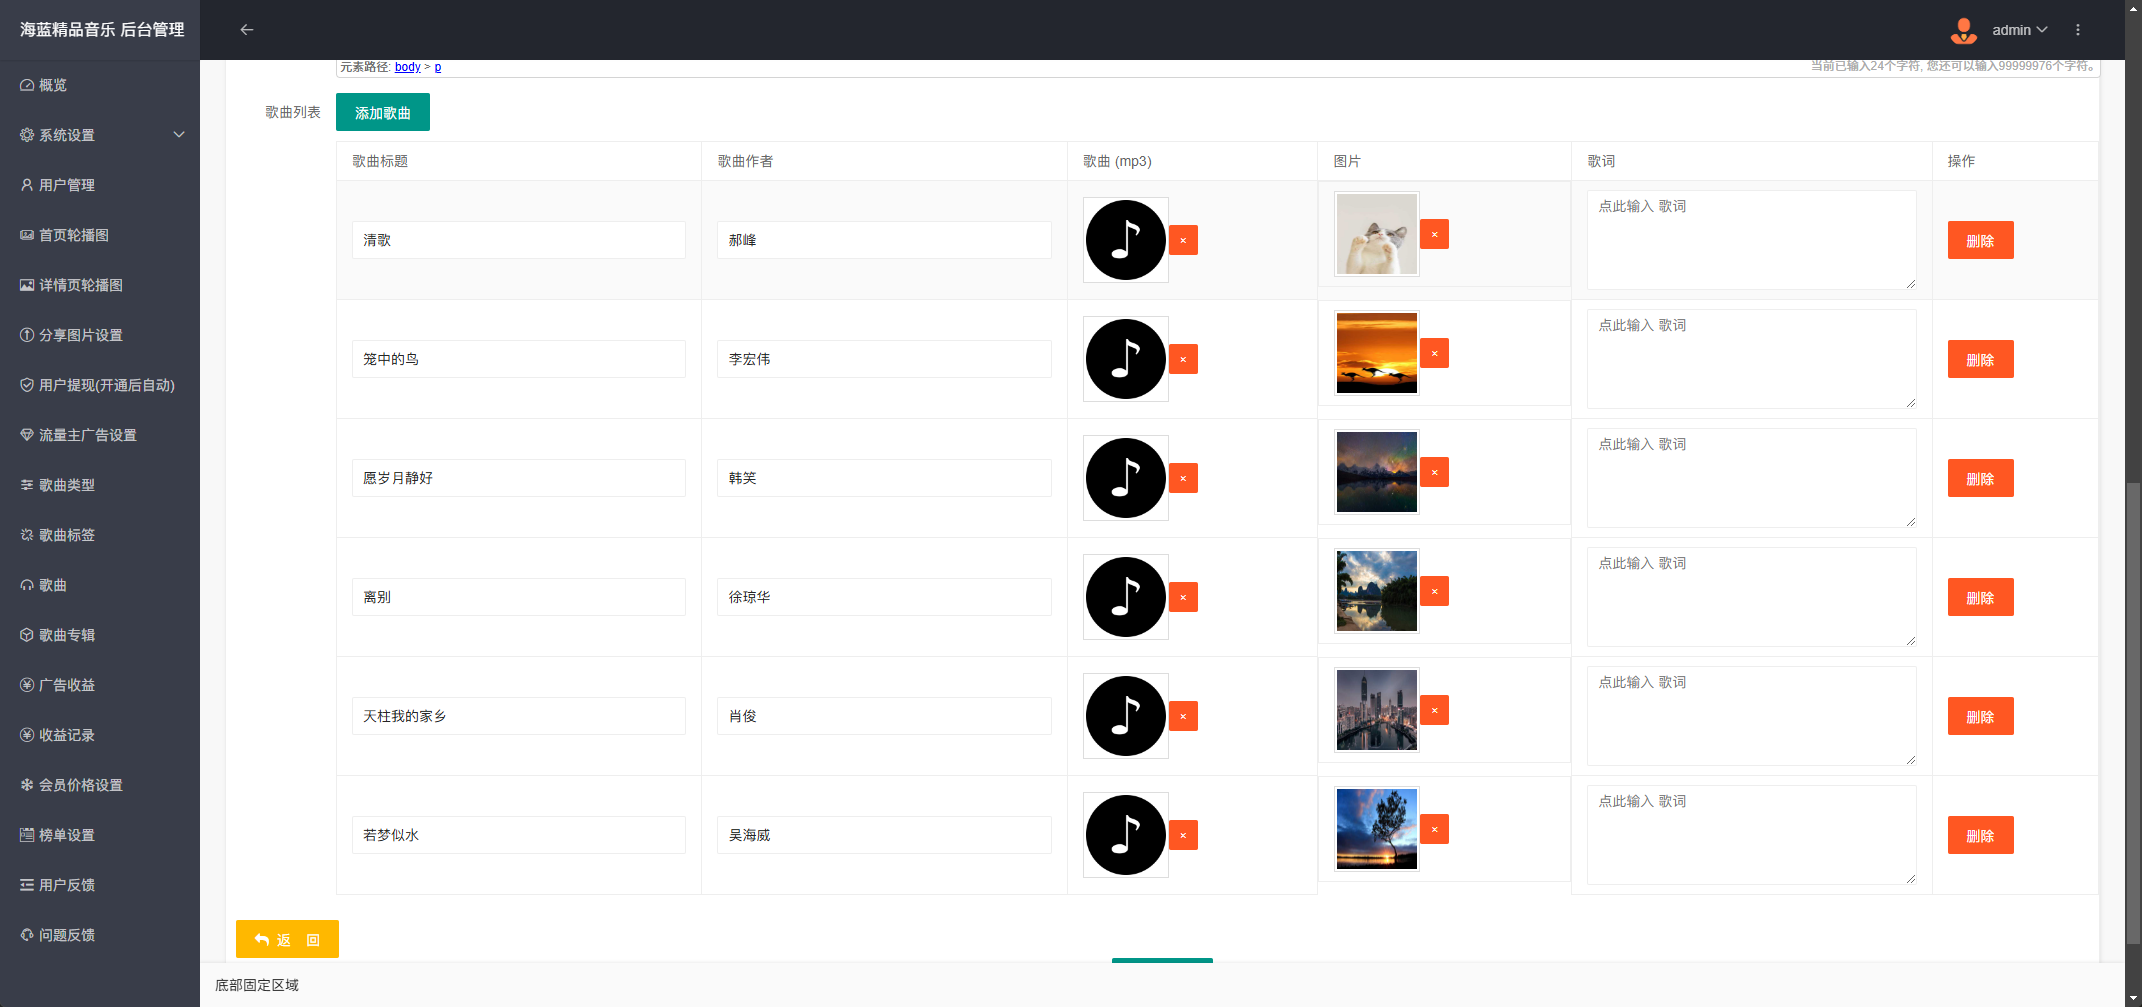Viewport: 2142px width, 1007px height.
Task: Click the sunset thumbnail in 笼中的鸟 row
Action: pyautogui.click(x=1377, y=353)
